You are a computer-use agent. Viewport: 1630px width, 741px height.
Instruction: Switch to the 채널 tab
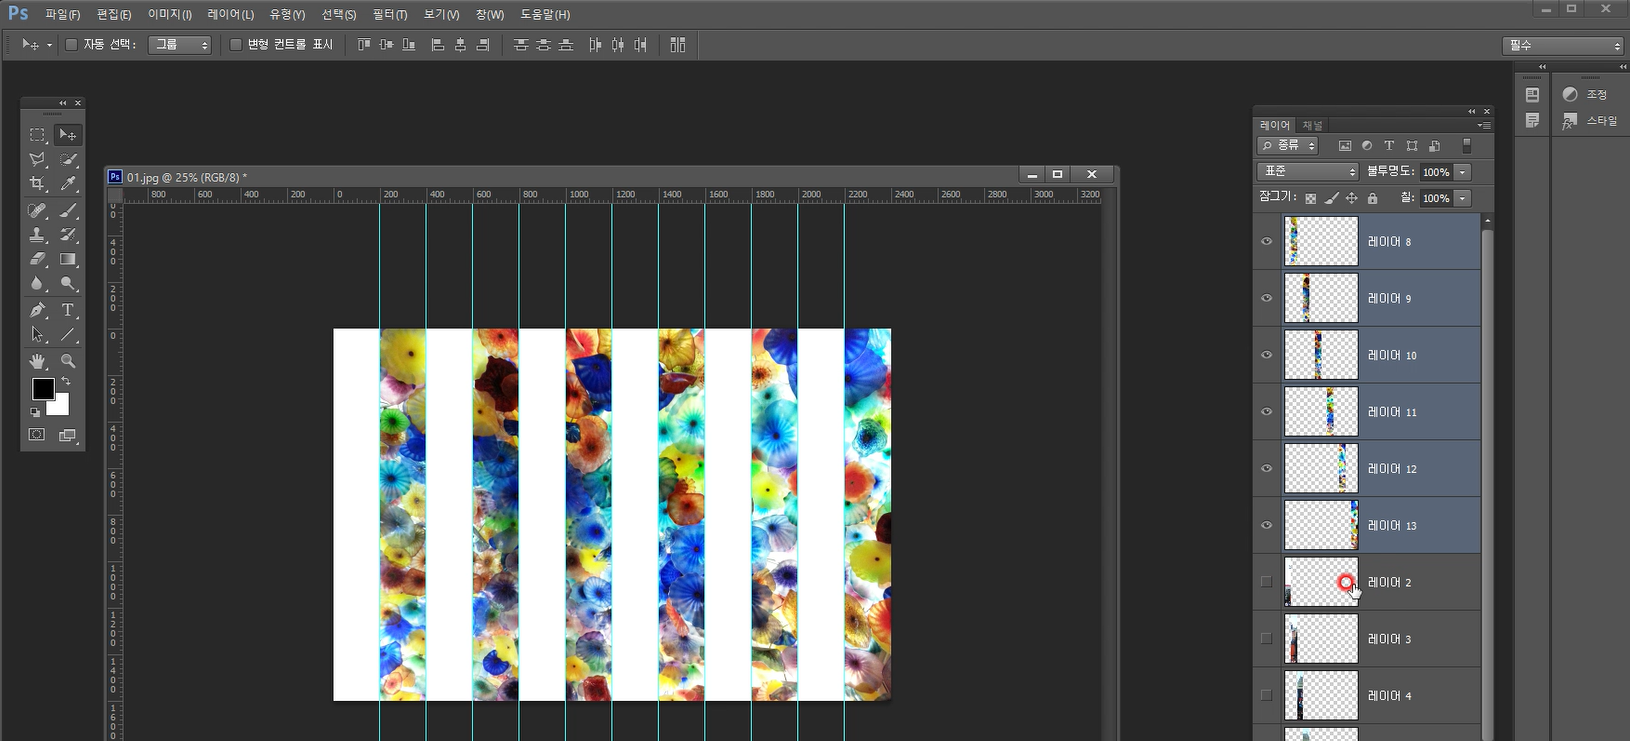tap(1312, 125)
